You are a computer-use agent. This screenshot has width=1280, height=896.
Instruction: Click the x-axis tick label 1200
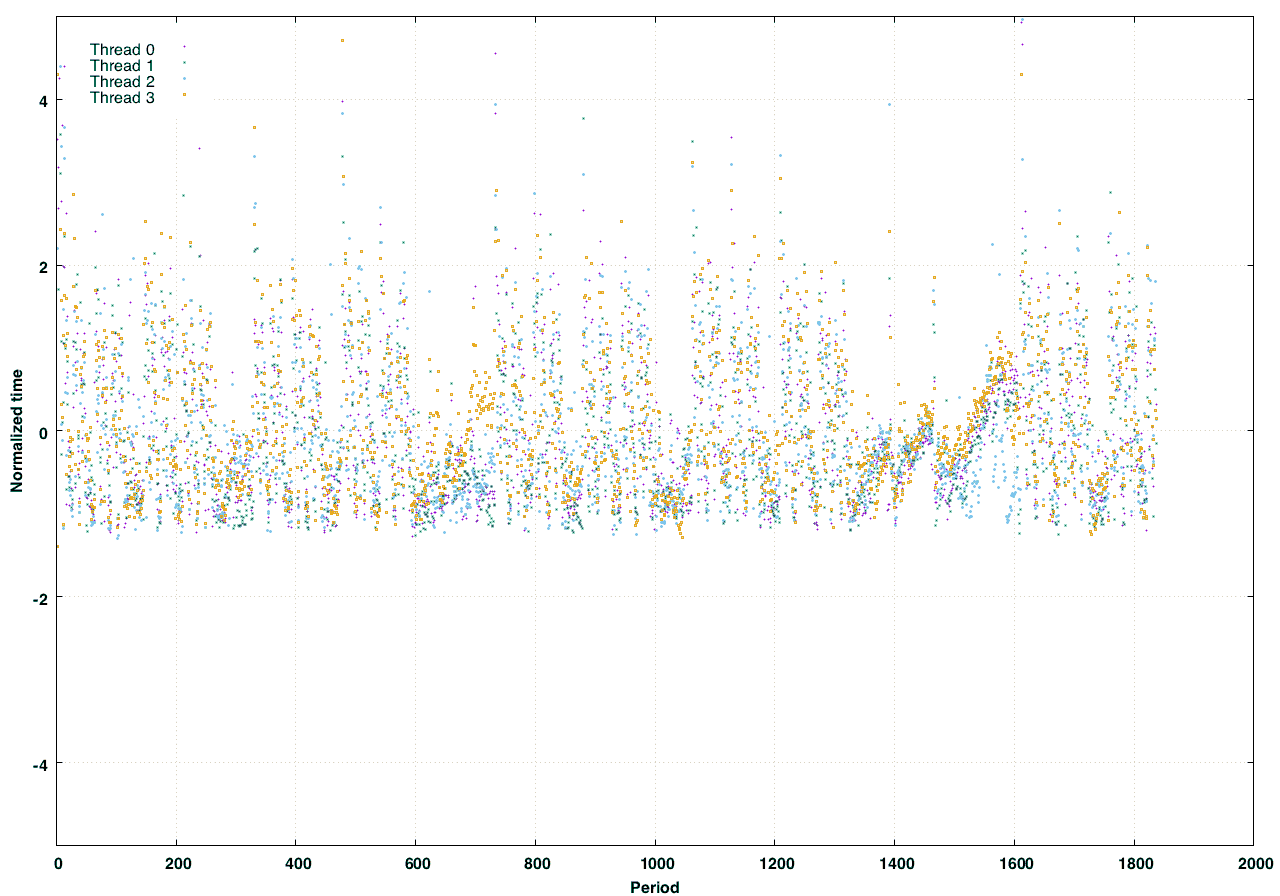[x=775, y=863]
